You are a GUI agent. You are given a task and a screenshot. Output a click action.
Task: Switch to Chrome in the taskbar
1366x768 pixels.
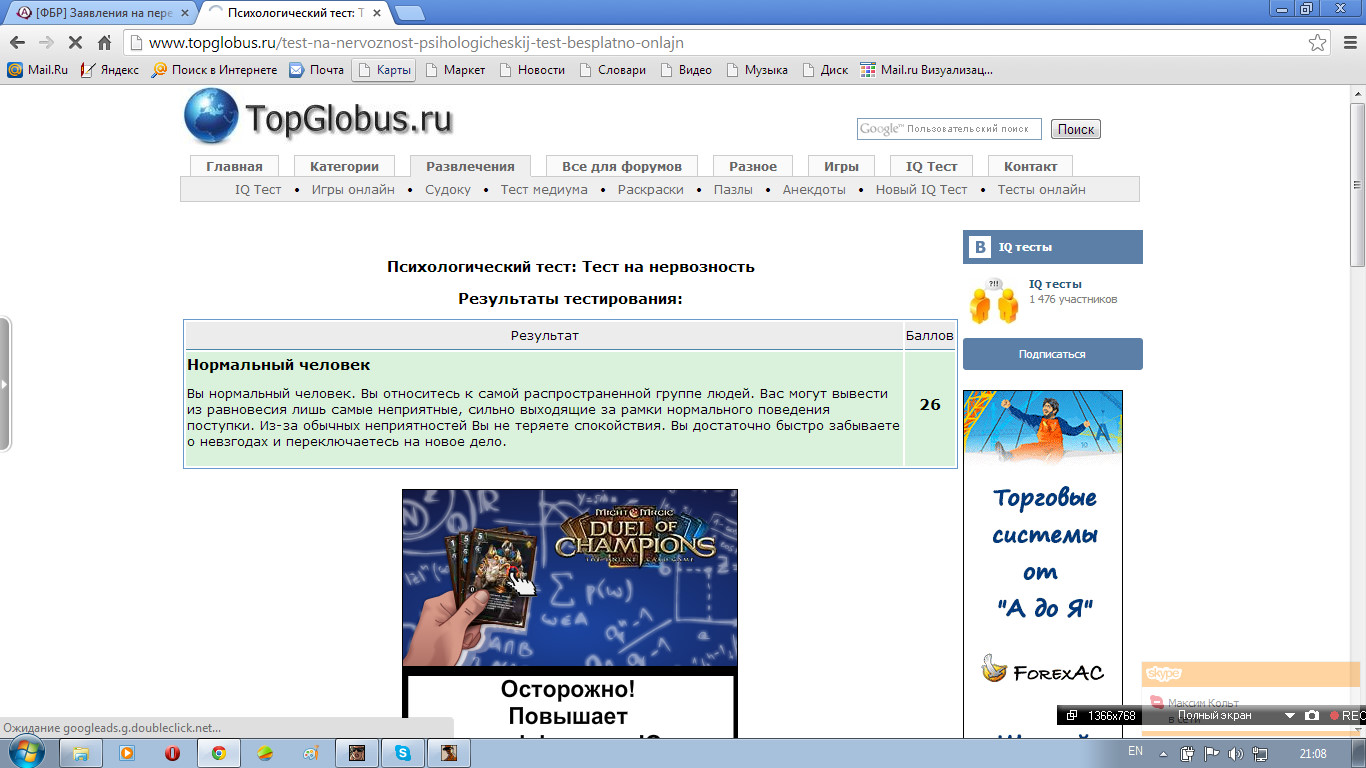tap(219, 753)
